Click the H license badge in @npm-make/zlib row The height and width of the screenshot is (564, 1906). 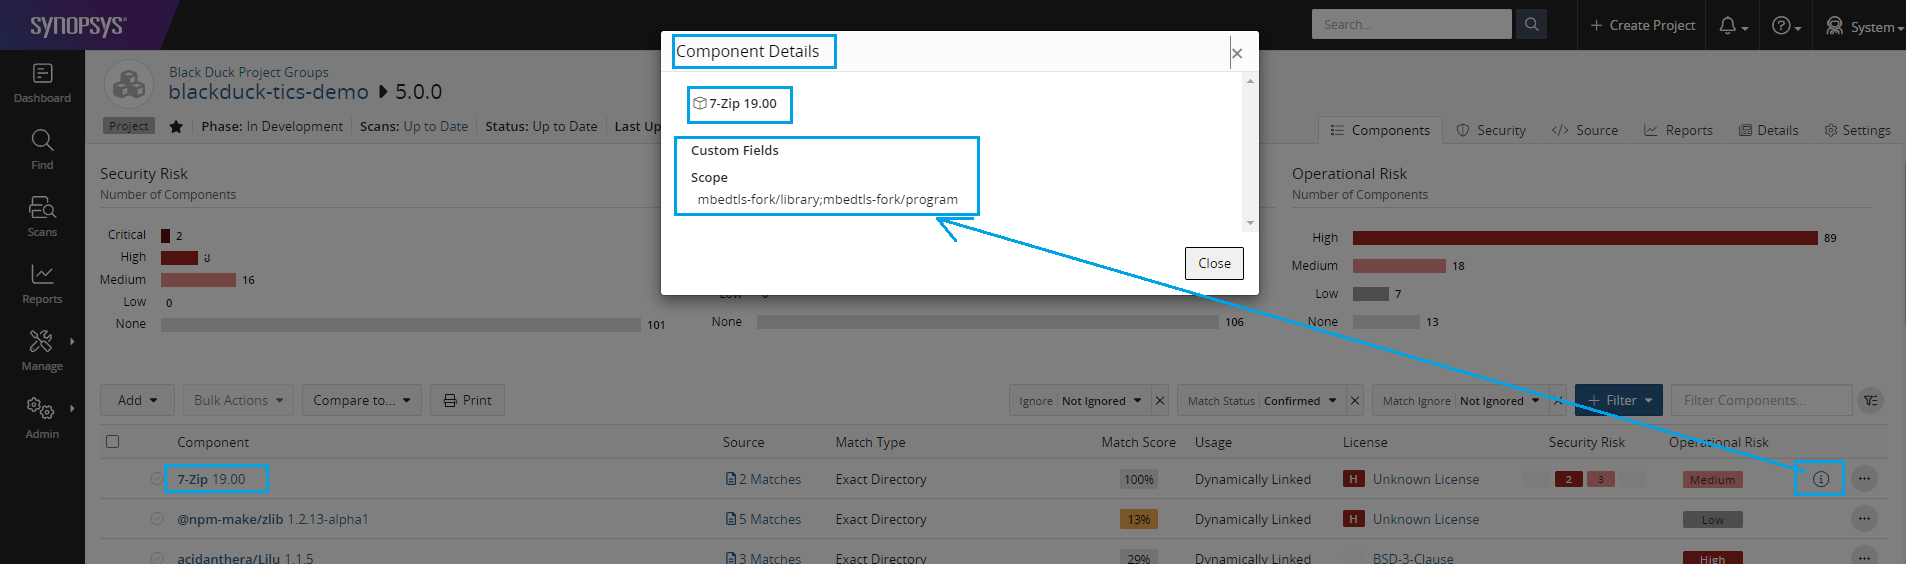[1353, 519]
